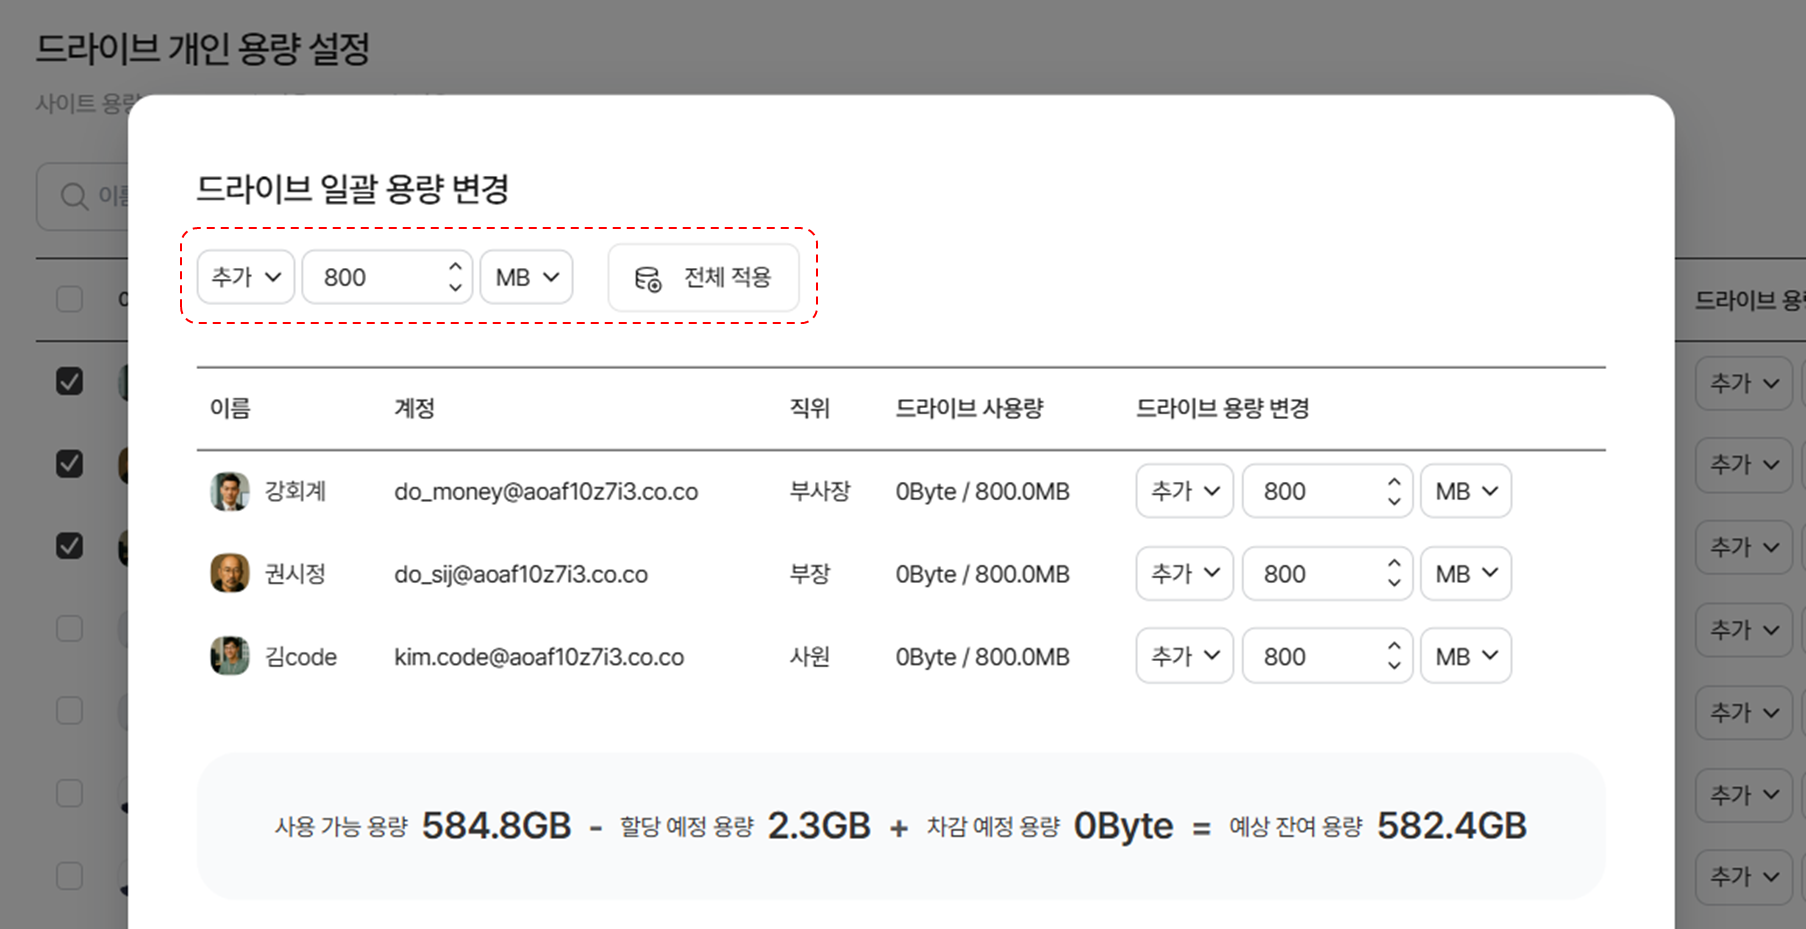Open 권시정's MB unit dropdown
The width and height of the screenshot is (1806, 929).
pyautogui.click(x=1466, y=574)
